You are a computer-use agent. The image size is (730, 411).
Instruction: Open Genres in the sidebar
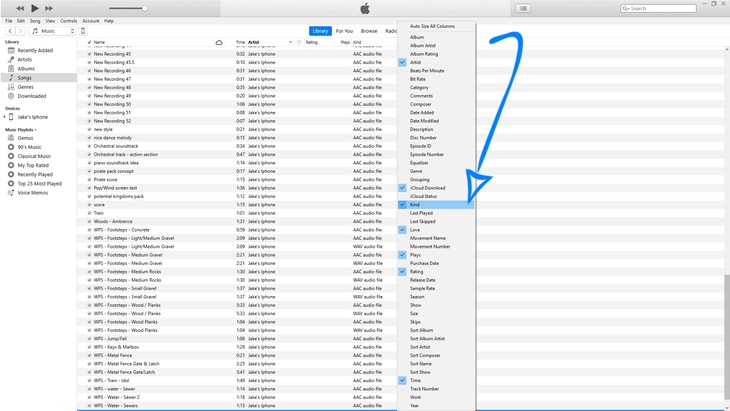click(x=26, y=87)
